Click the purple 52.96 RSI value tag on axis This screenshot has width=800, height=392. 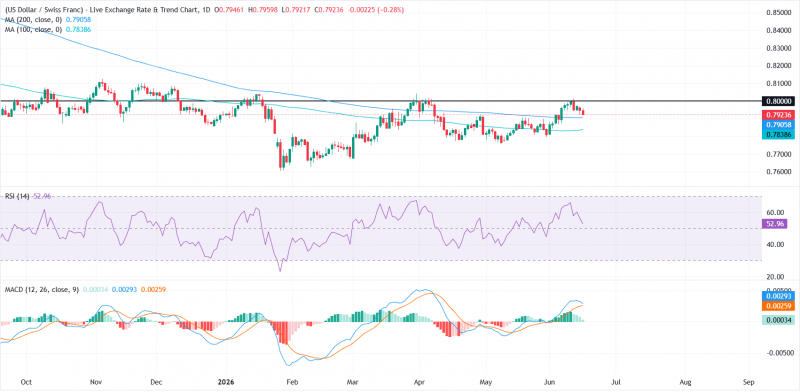pos(775,224)
